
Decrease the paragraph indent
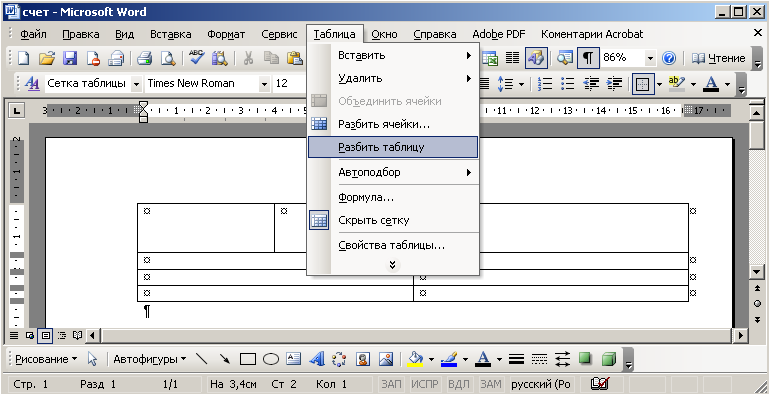tap(591, 83)
